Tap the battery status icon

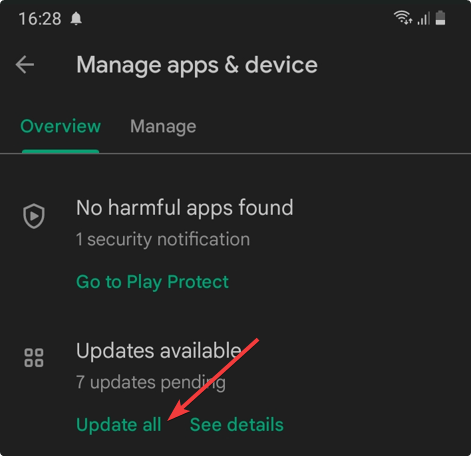440,18
